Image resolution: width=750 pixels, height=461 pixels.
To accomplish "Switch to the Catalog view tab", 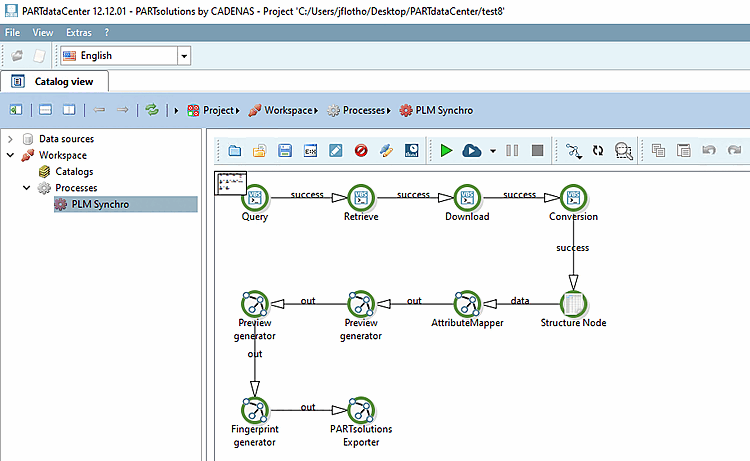I will pyautogui.click(x=55, y=81).
